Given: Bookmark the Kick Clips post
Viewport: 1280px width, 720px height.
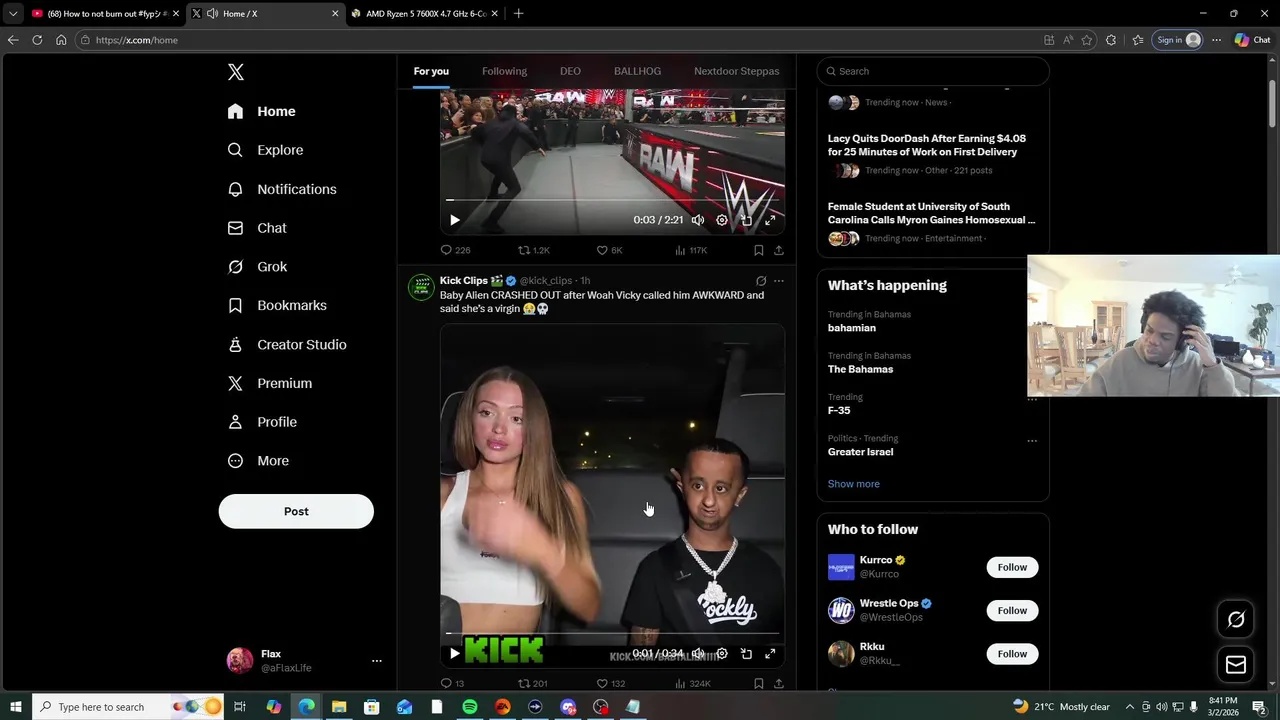Looking at the screenshot, I should (x=759, y=684).
